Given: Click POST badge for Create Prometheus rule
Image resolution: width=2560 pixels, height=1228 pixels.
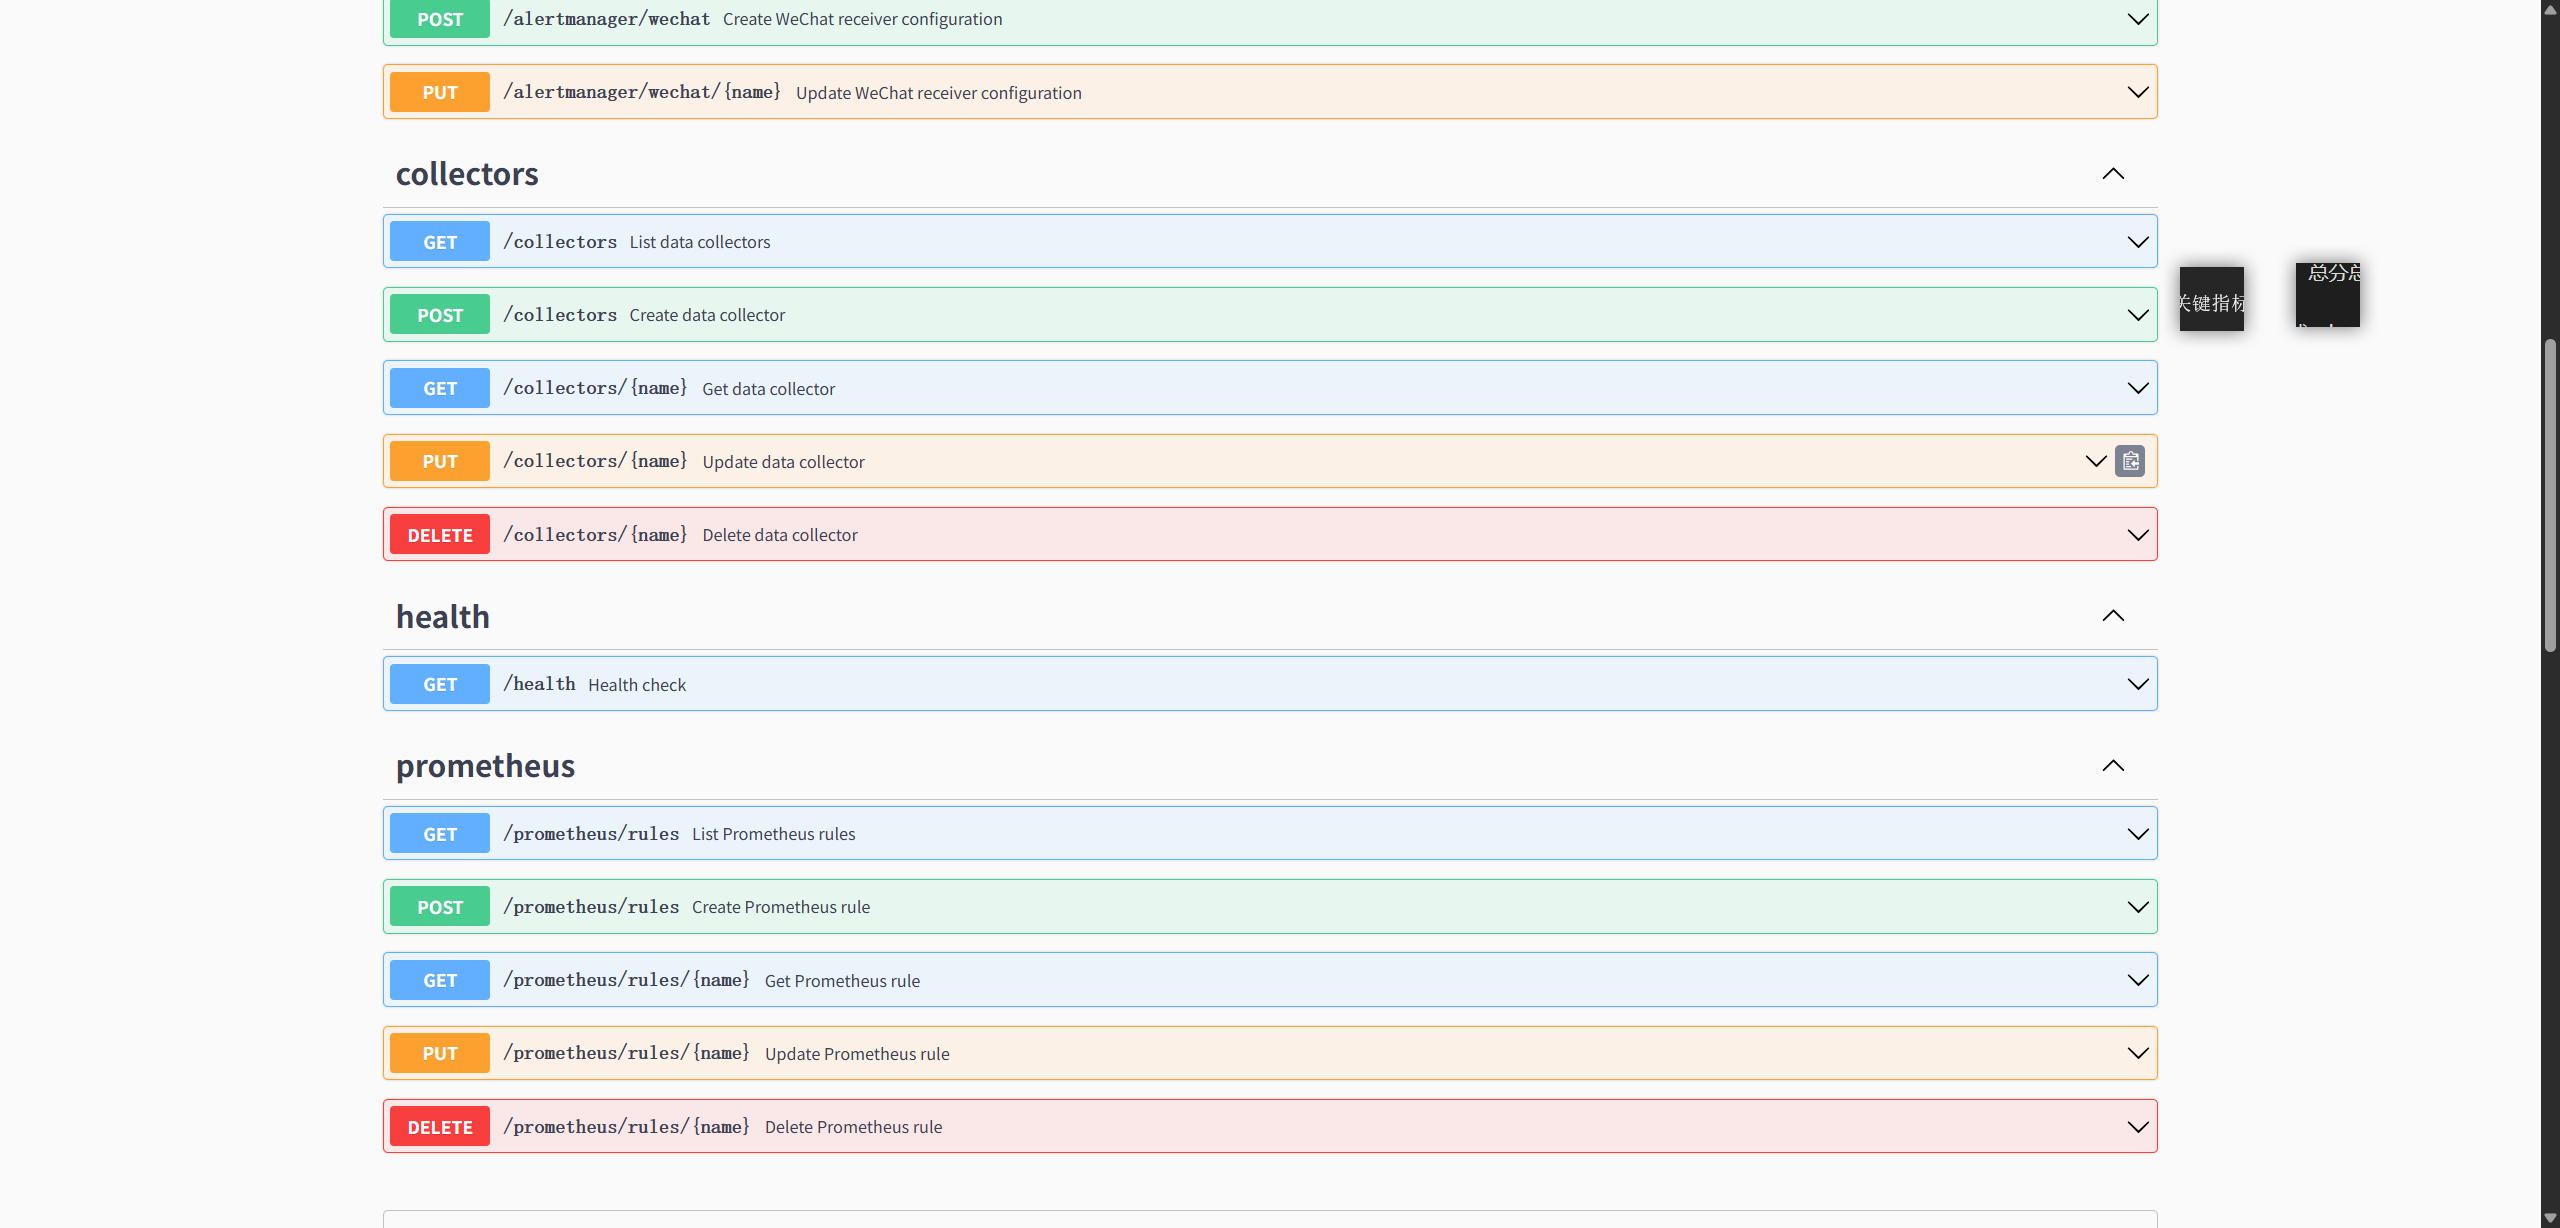Looking at the screenshot, I should pos(440,907).
